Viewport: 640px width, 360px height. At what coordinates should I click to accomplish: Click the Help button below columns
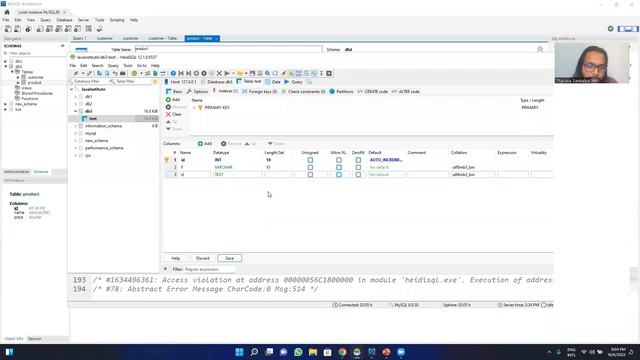click(x=176, y=258)
